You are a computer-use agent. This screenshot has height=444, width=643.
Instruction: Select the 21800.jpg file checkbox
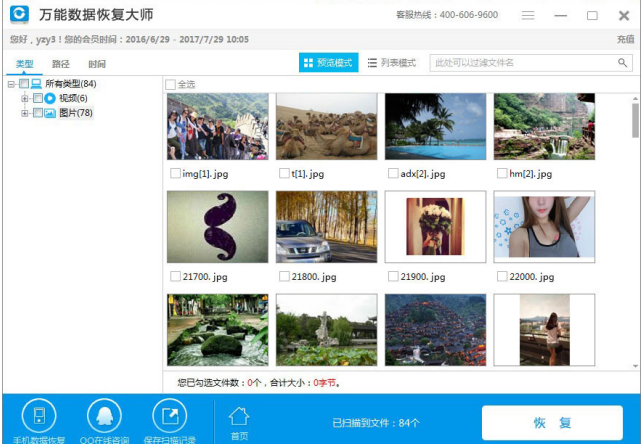point(284,277)
